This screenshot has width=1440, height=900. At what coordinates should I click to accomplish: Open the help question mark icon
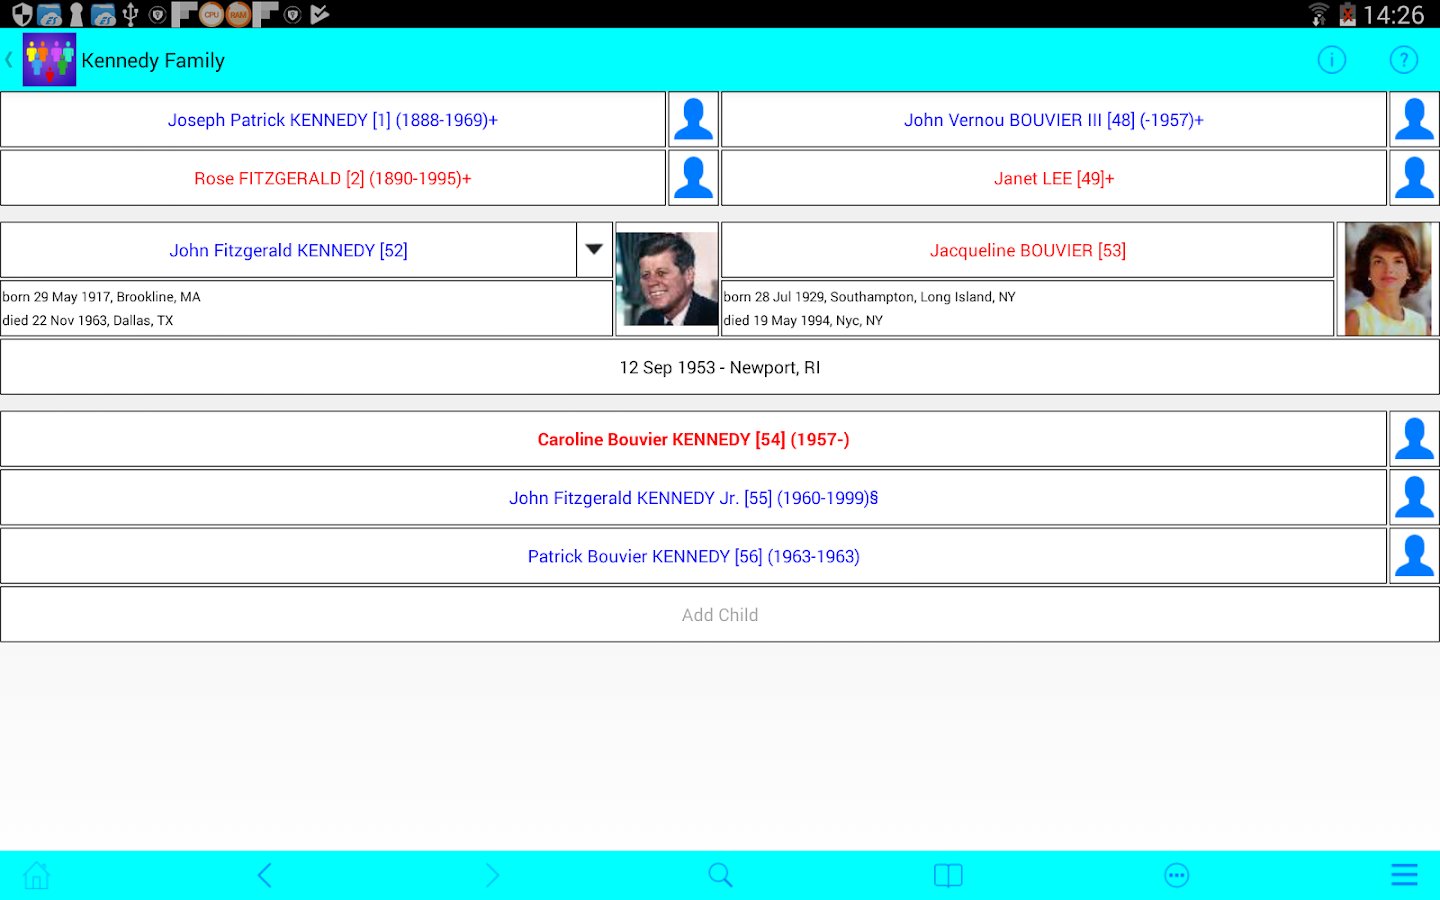(1404, 60)
